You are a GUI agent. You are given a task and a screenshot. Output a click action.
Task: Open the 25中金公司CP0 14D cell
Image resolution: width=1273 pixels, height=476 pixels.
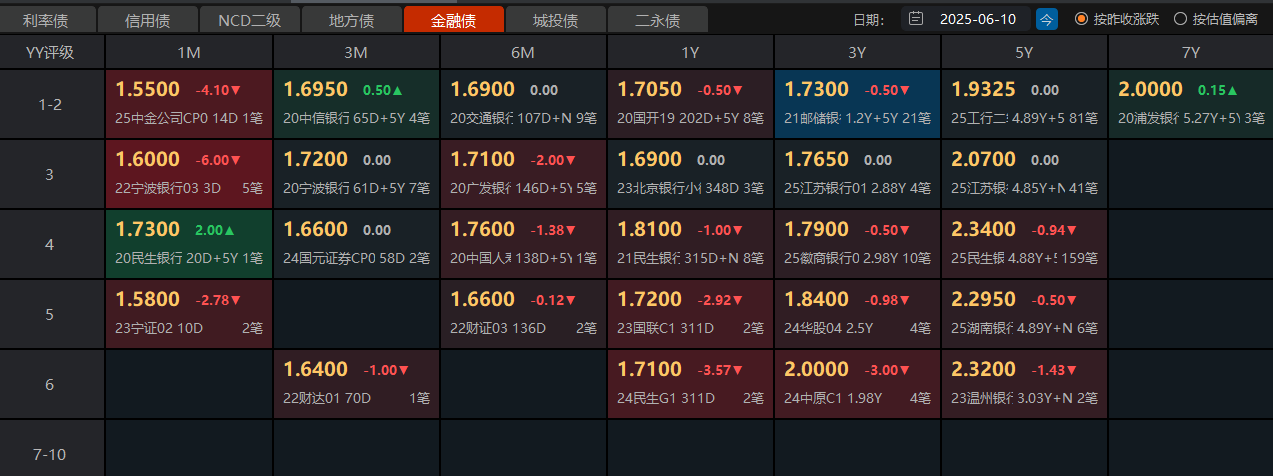coord(189,104)
